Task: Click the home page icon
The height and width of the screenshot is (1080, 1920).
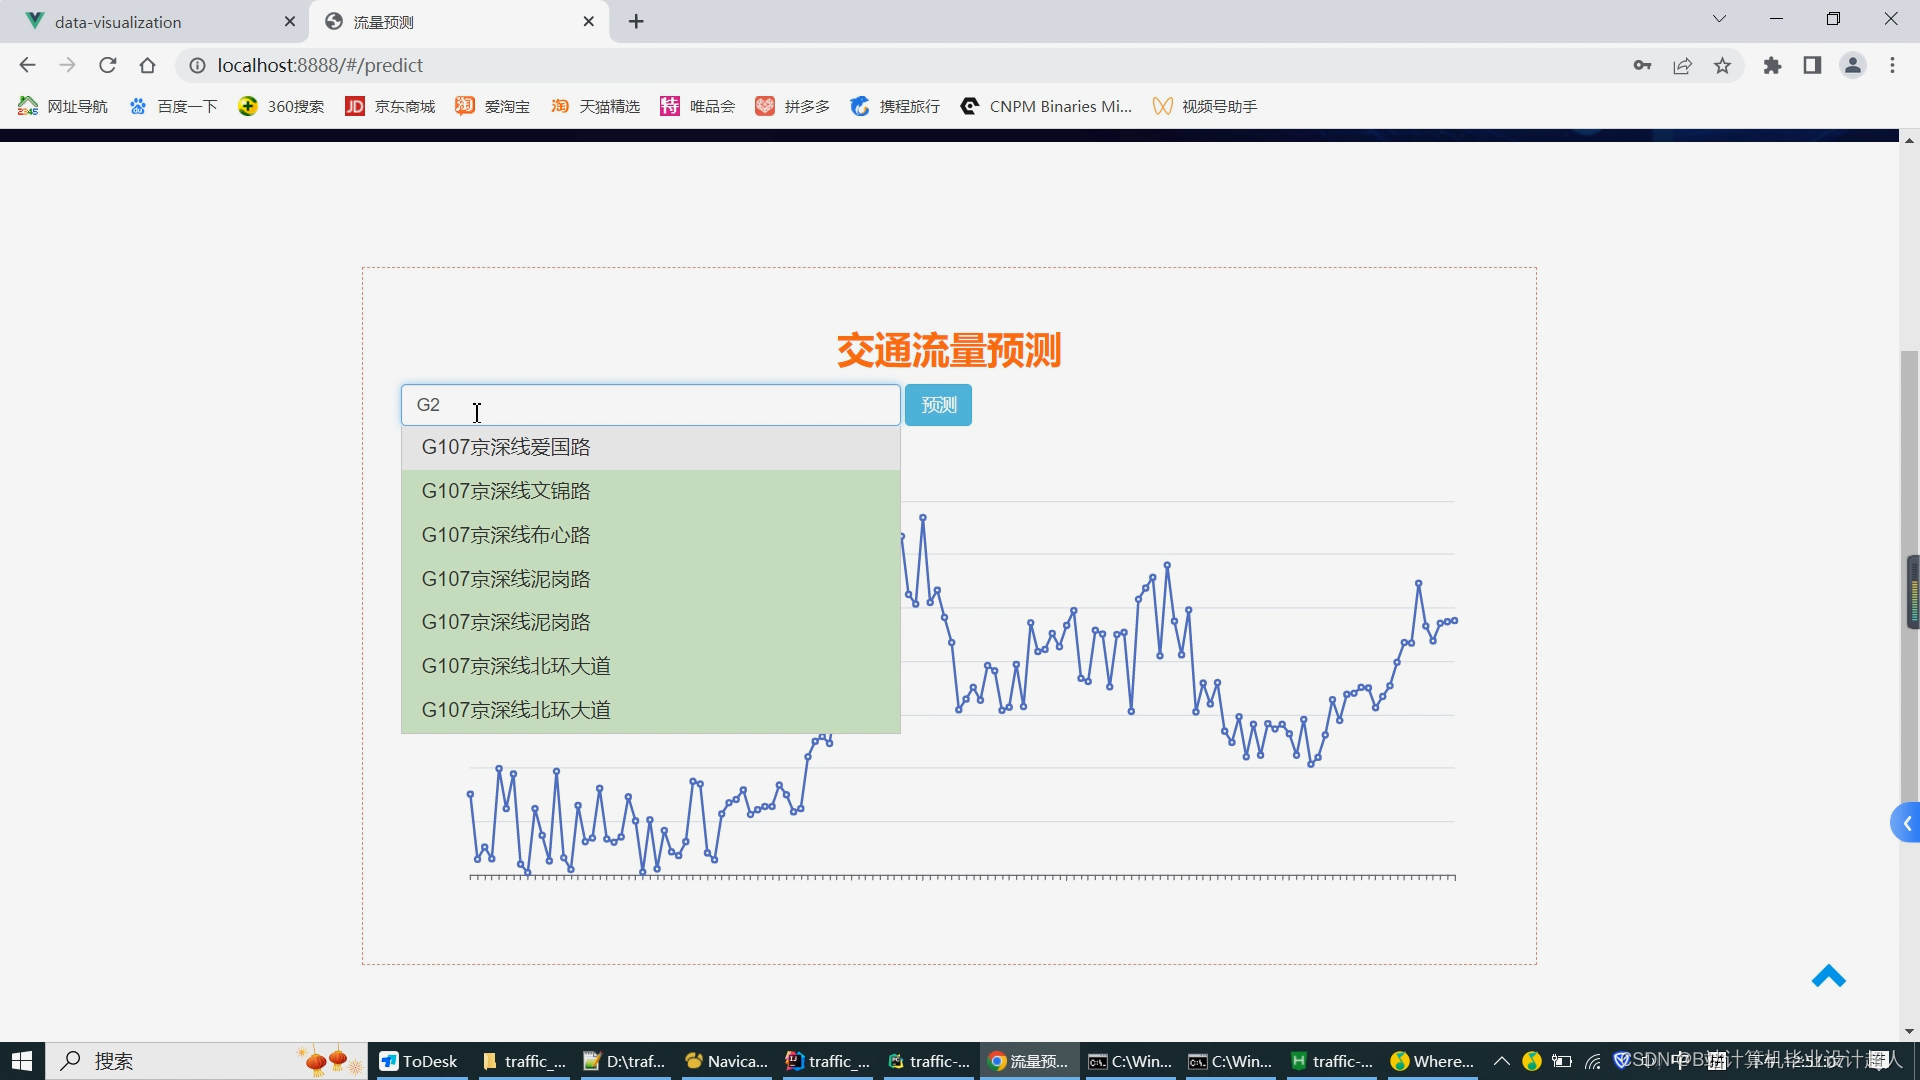Action: click(148, 65)
